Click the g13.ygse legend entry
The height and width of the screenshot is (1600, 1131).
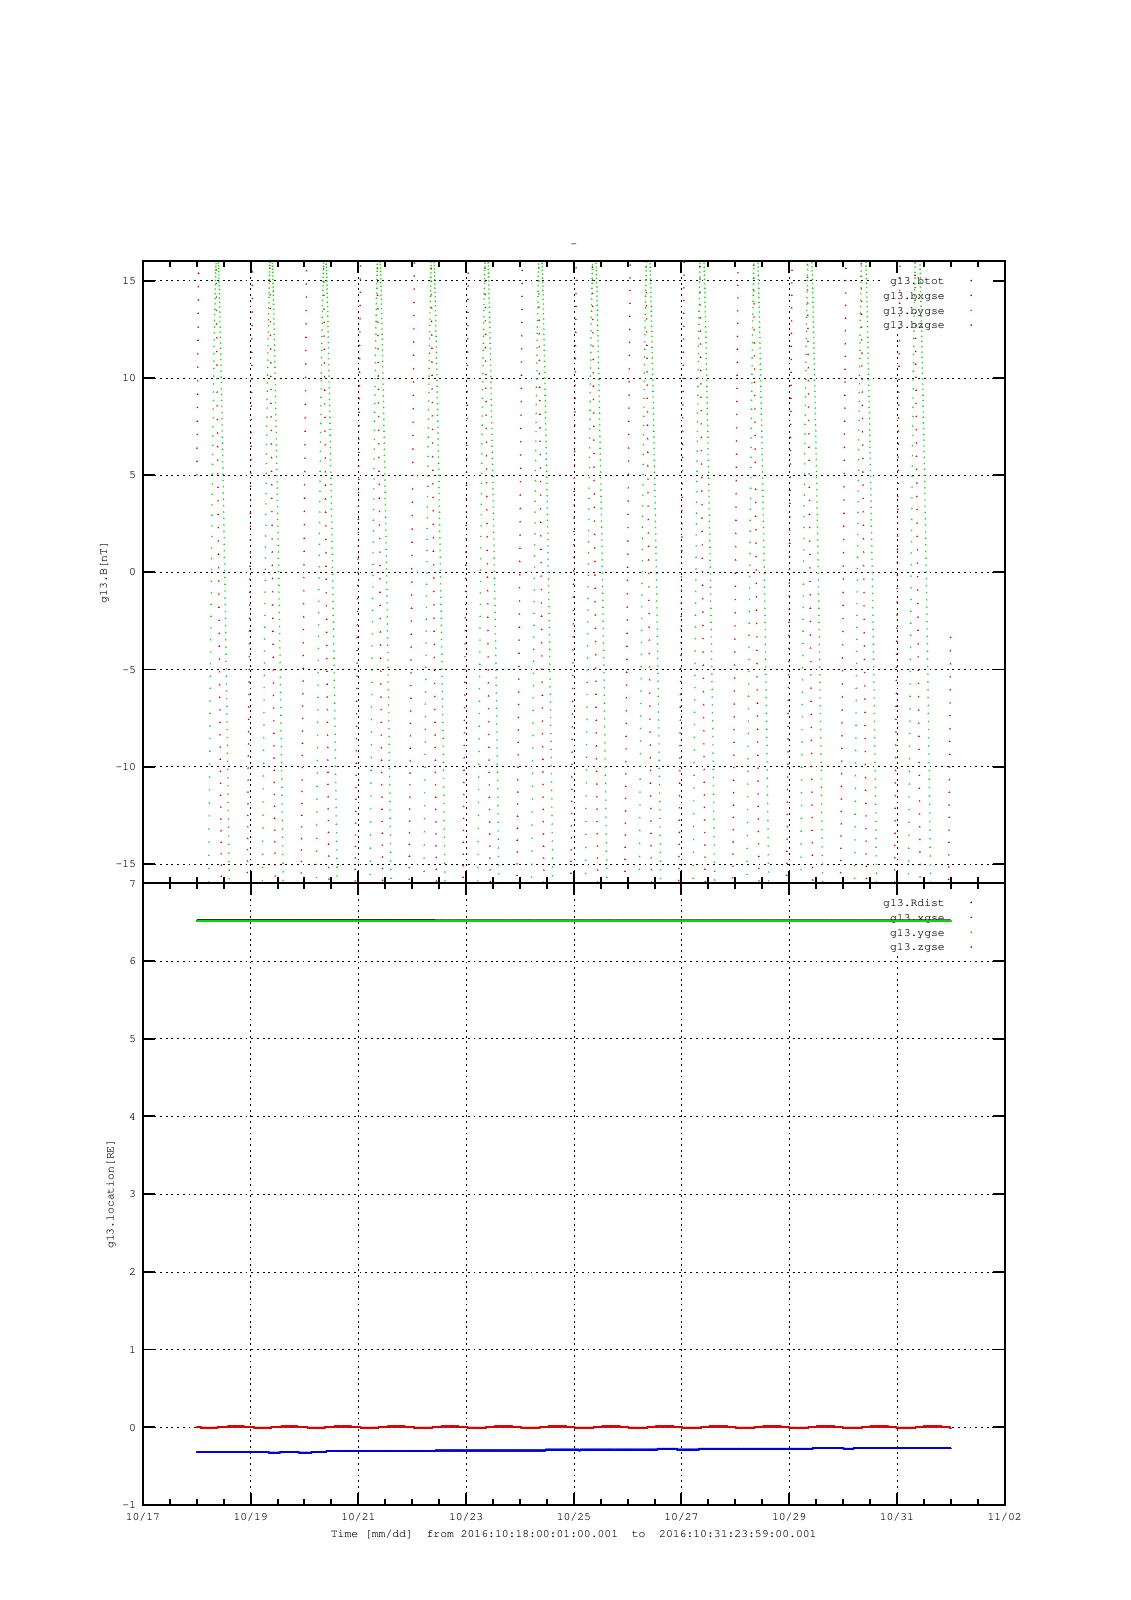click(916, 933)
